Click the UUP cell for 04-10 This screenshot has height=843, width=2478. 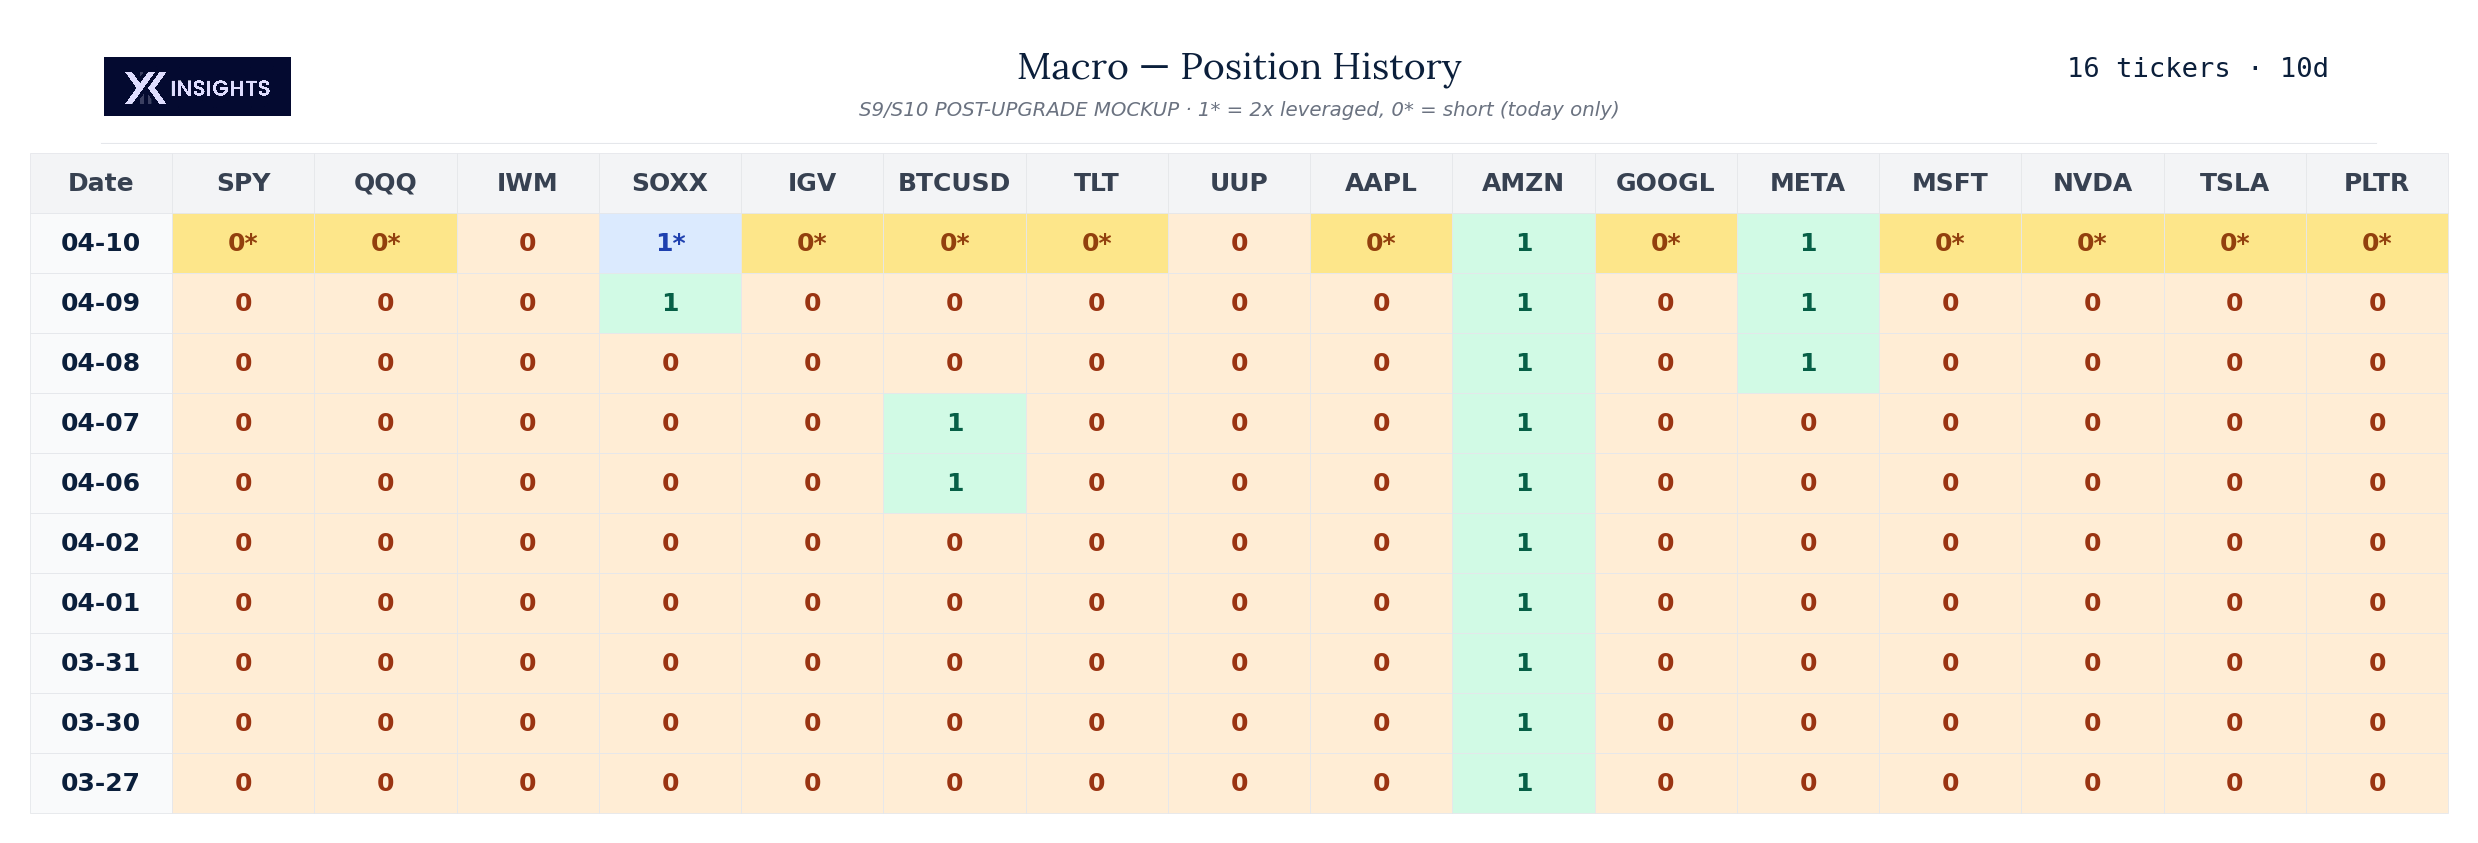coord(1239,243)
